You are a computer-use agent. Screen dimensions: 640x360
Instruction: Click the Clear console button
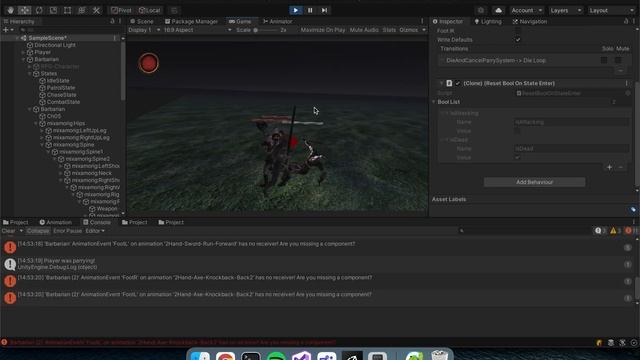pos(9,231)
